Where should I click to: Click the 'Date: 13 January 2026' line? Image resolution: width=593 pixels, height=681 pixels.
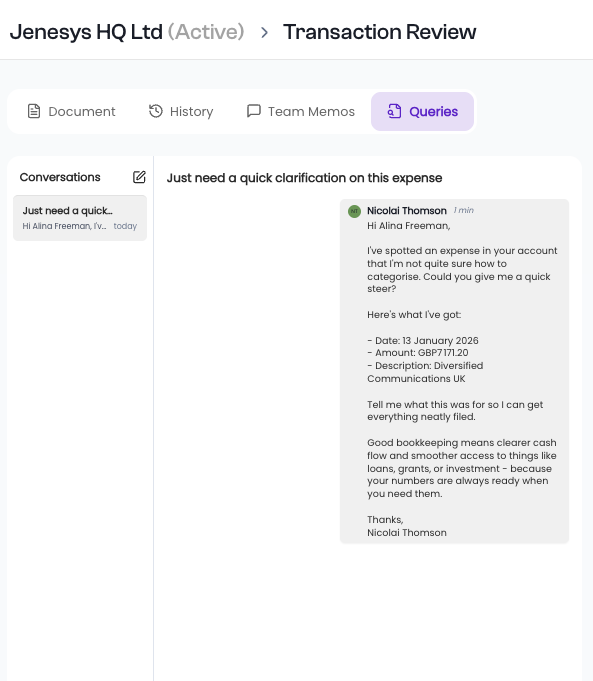coord(423,340)
